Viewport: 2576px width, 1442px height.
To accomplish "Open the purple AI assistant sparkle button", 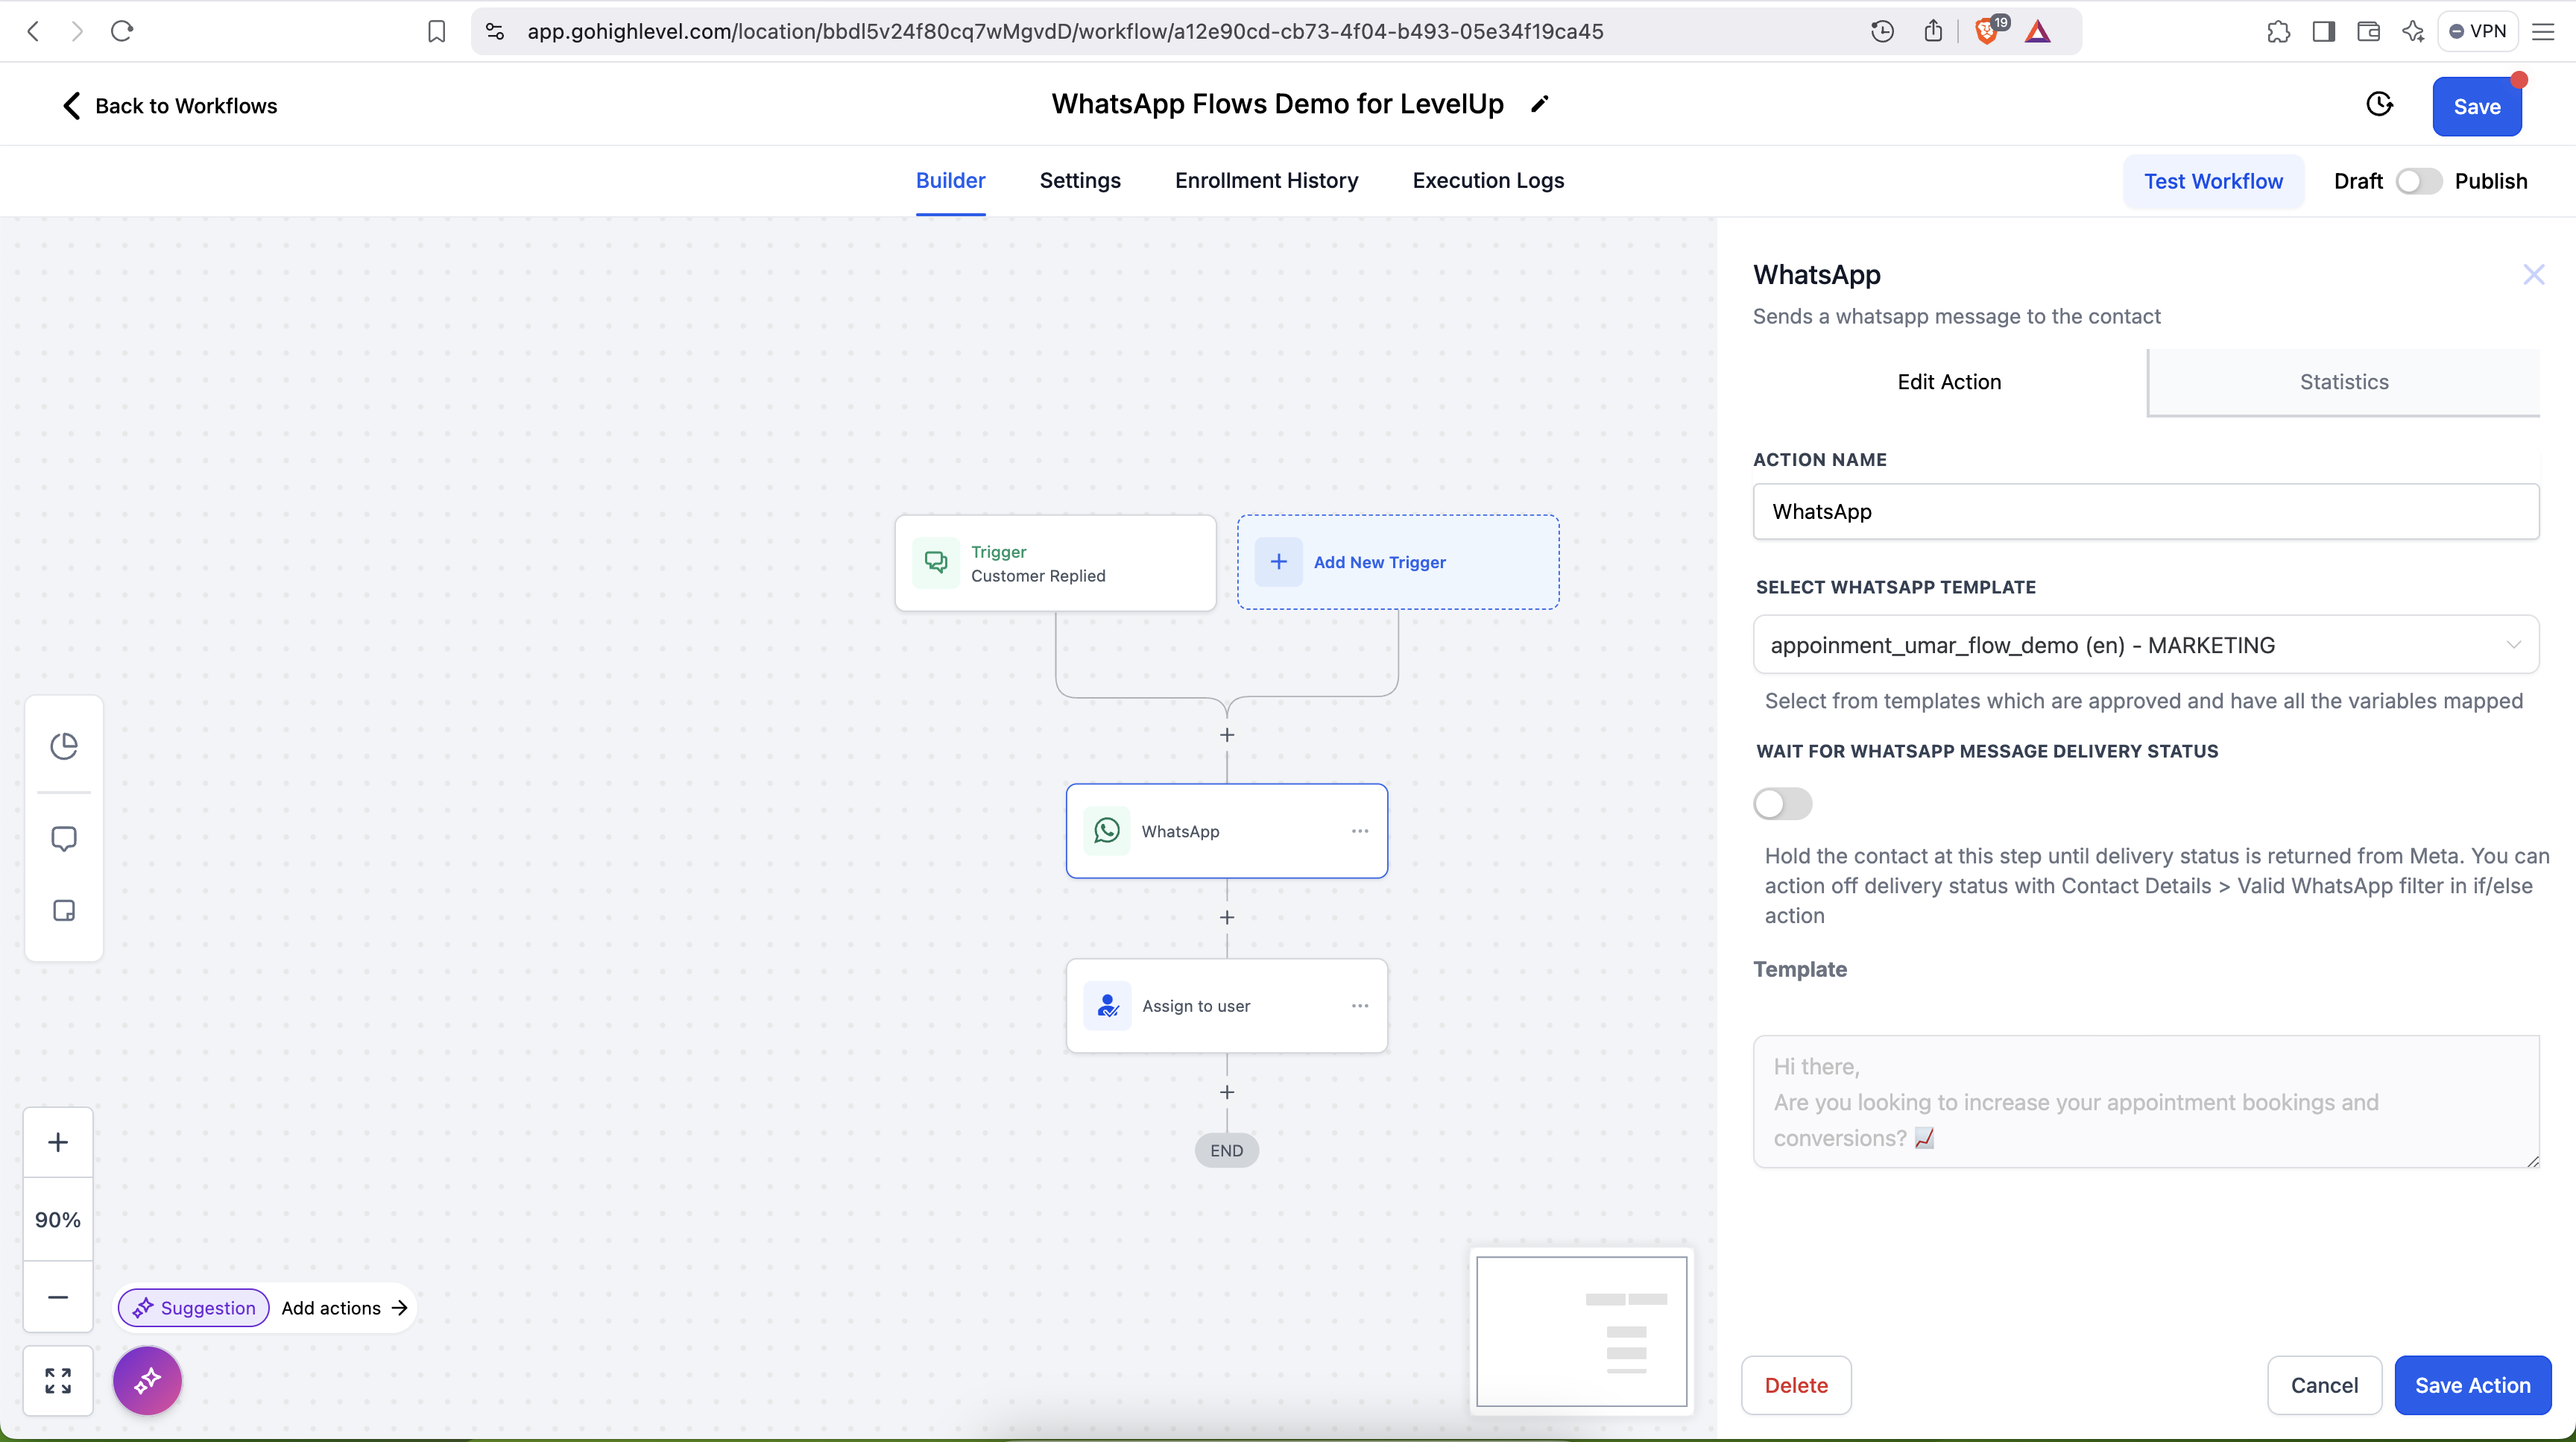I will 148,1381.
